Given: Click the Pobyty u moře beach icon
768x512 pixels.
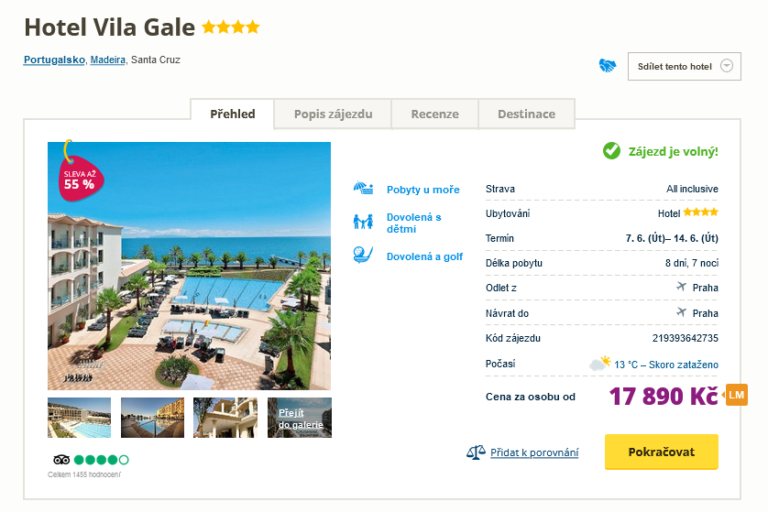Looking at the screenshot, I should tap(362, 189).
